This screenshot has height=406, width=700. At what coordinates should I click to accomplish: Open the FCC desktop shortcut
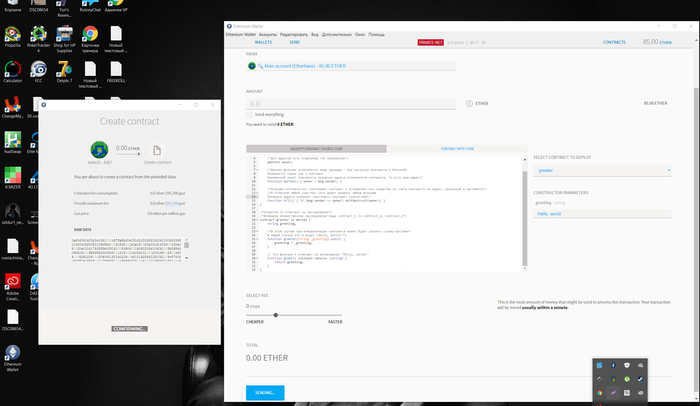point(38,72)
